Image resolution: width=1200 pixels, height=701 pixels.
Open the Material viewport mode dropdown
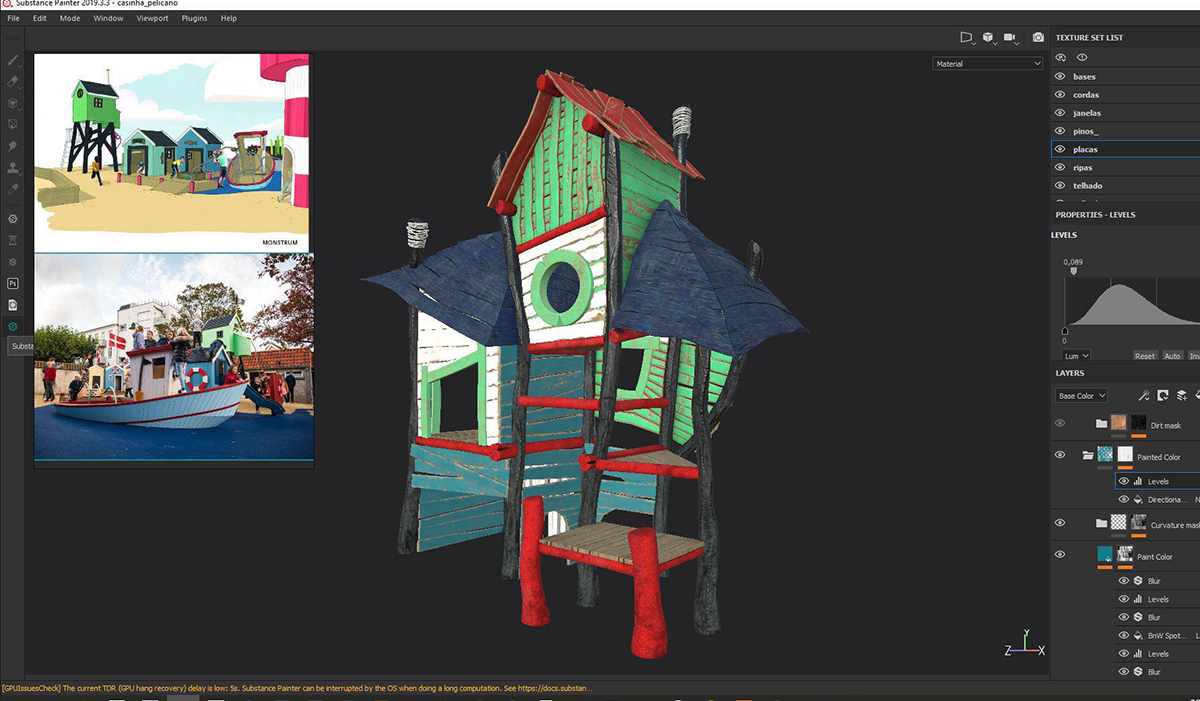(987, 64)
